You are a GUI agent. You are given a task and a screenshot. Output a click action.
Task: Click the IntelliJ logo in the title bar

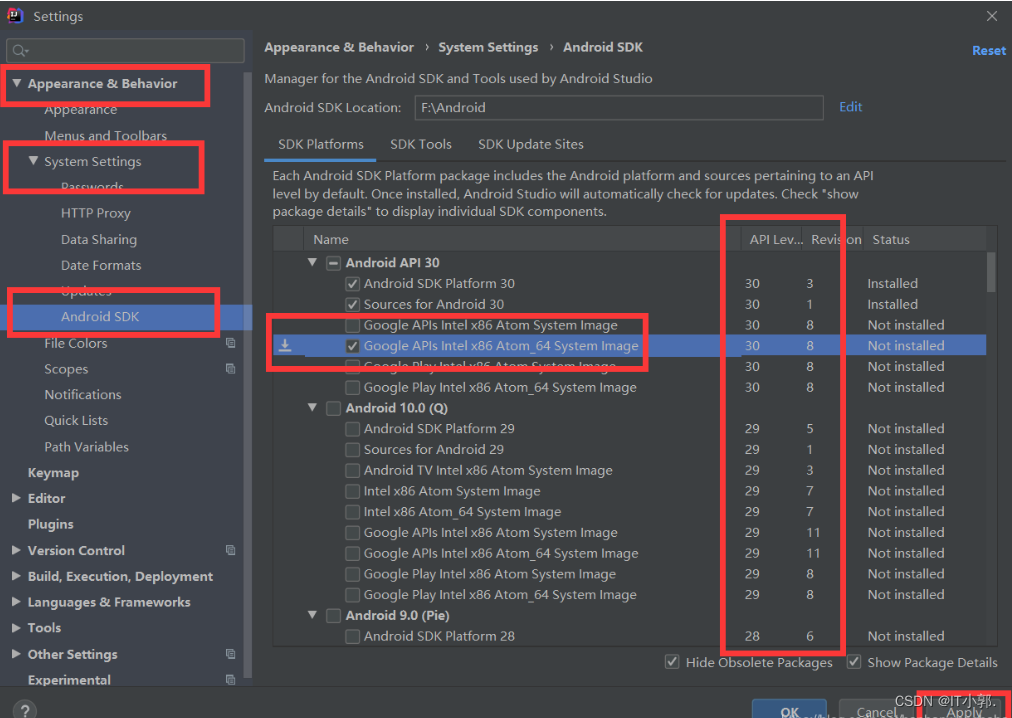[16, 16]
